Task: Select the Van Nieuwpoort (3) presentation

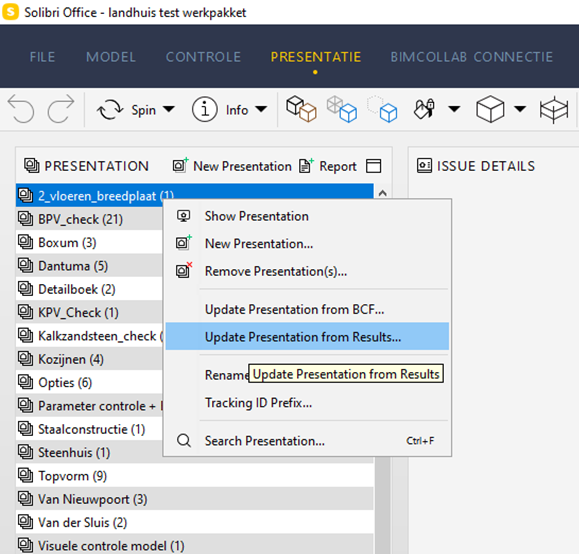Action: pos(195,499)
